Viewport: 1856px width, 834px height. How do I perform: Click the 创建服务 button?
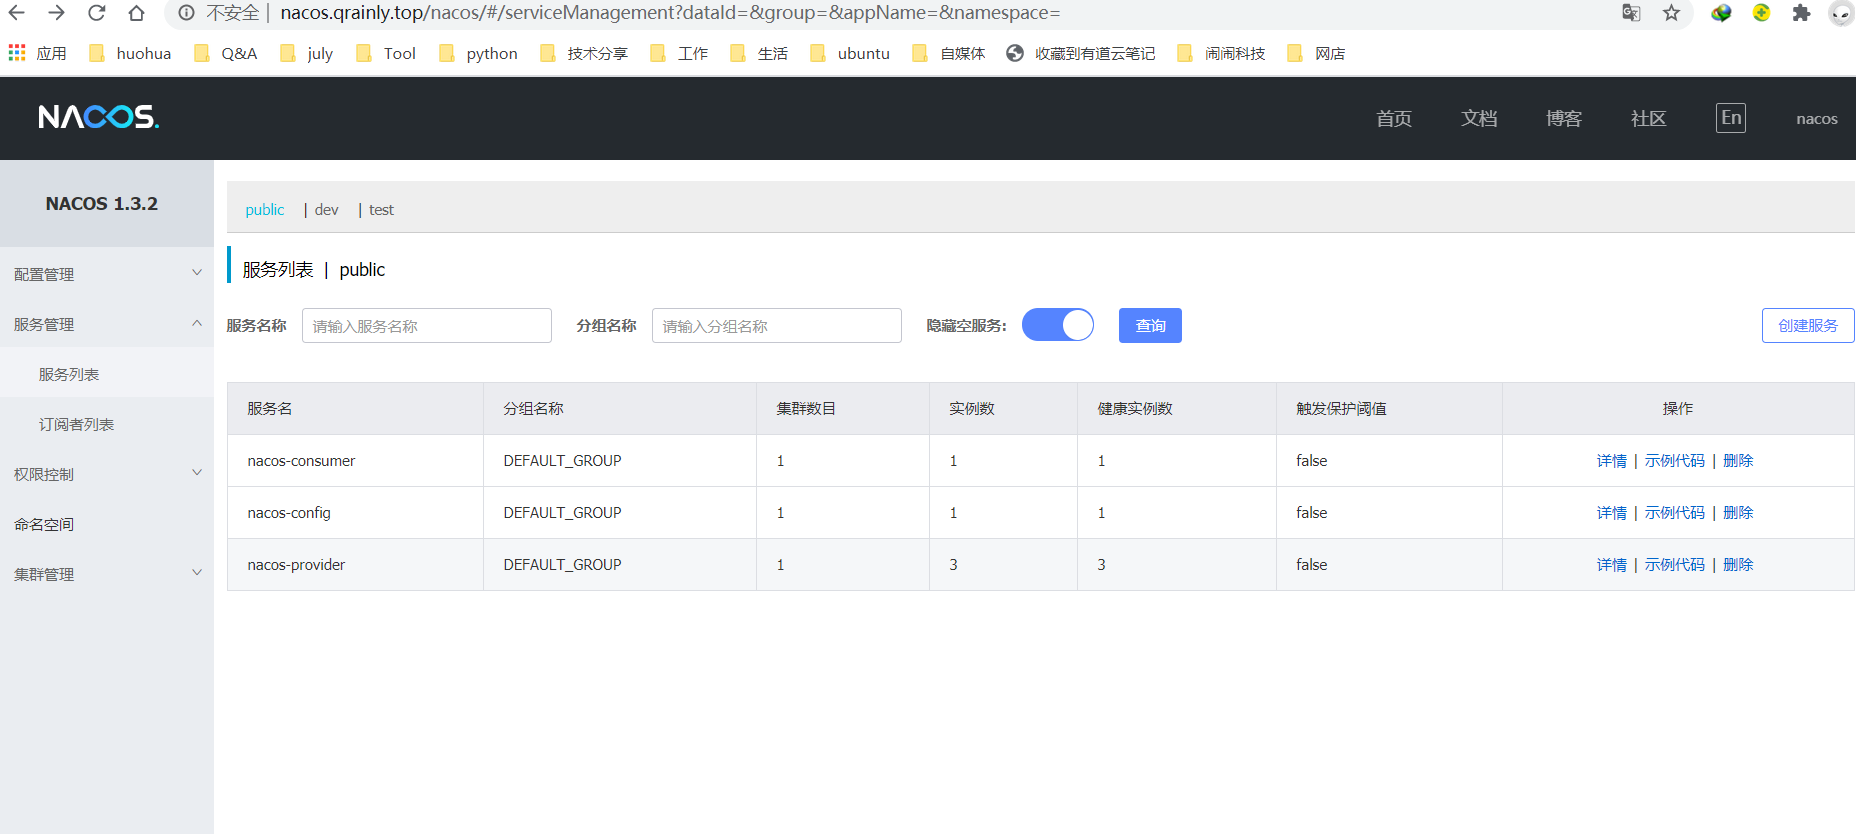[1808, 325]
